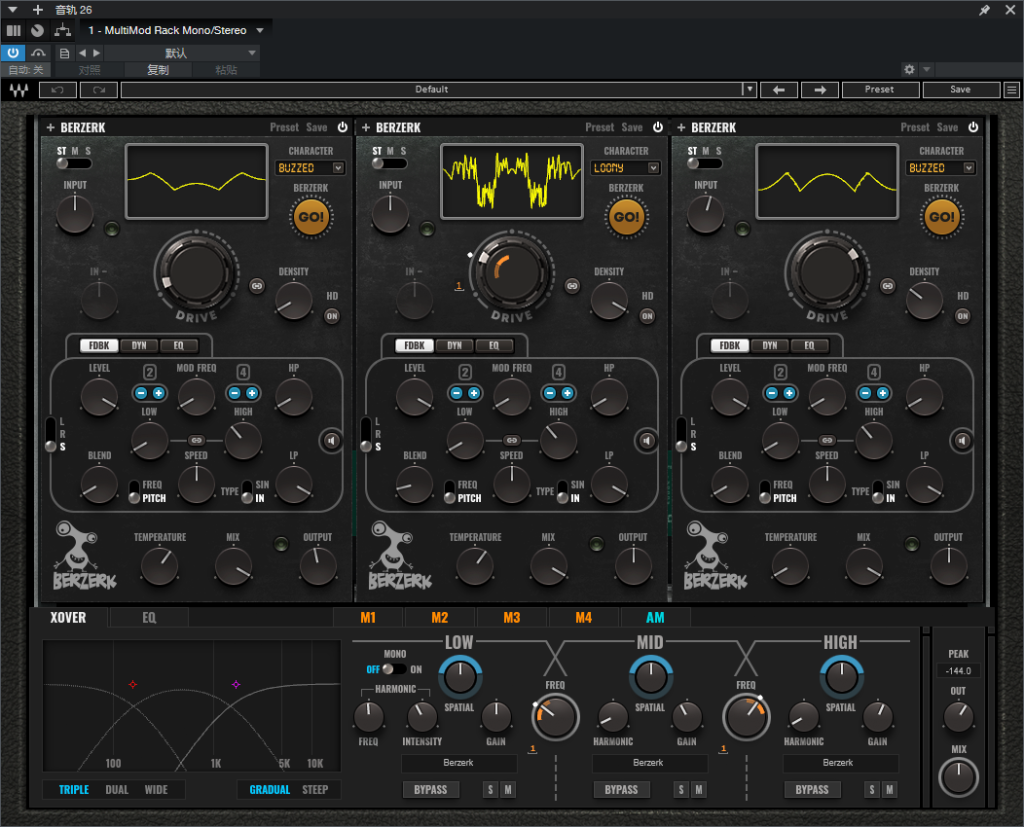Select the M3 macro tab
Image resolution: width=1024 pixels, height=827 pixels.
512,618
